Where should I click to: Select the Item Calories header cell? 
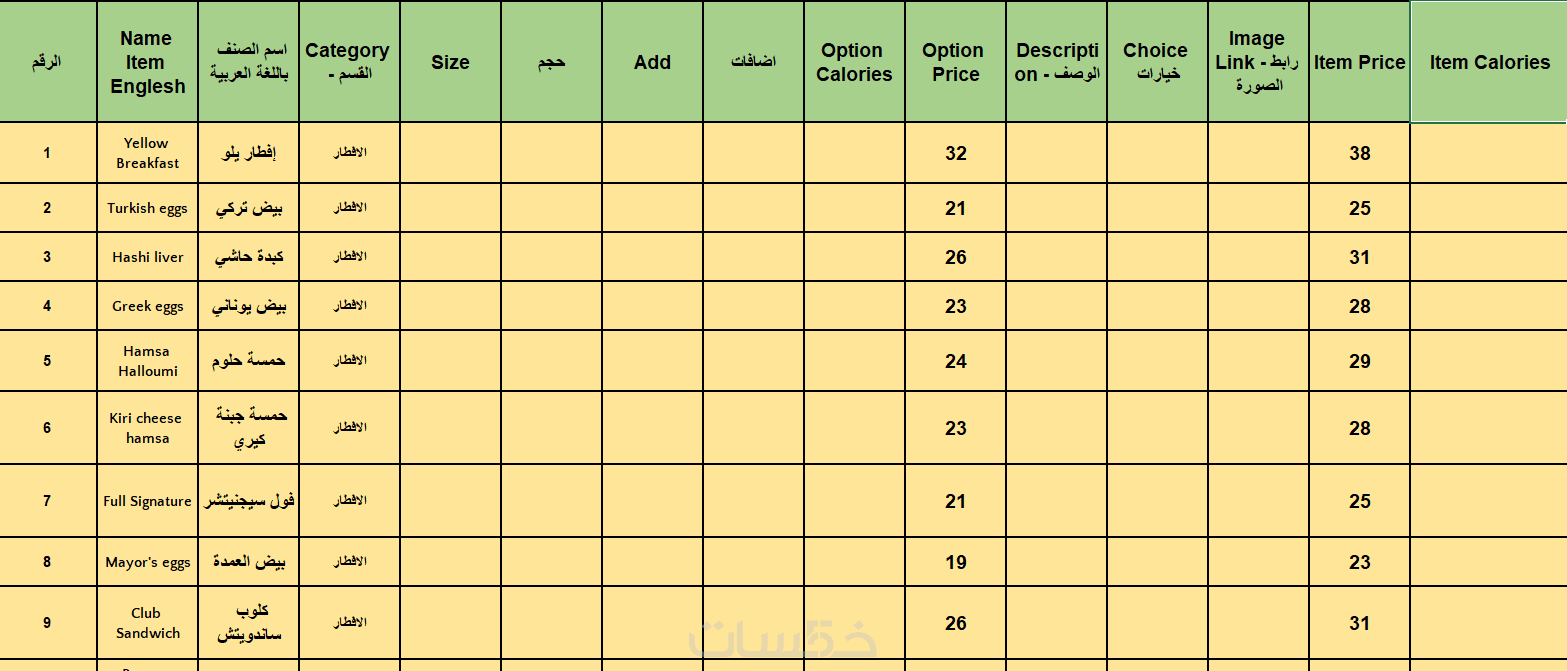coord(1488,62)
